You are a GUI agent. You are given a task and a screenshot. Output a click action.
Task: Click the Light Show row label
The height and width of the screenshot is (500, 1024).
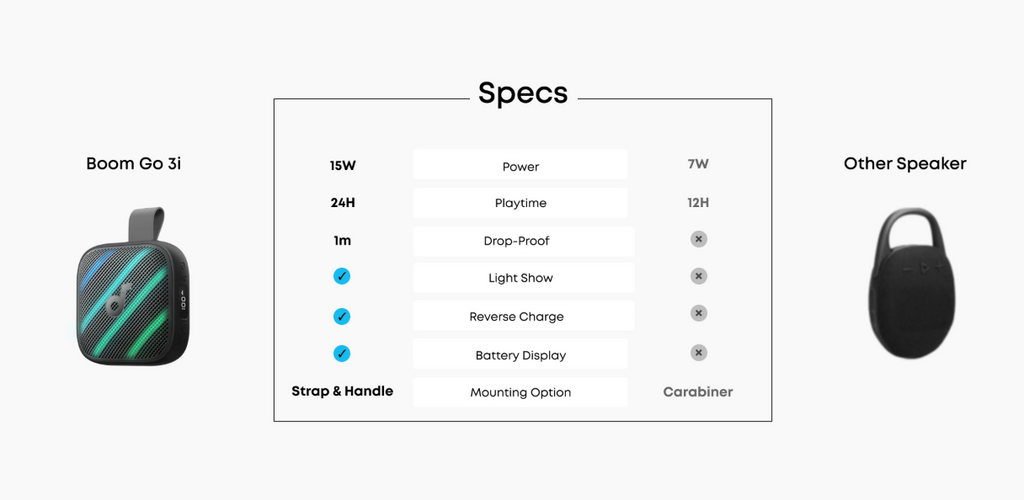click(x=524, y=278)
